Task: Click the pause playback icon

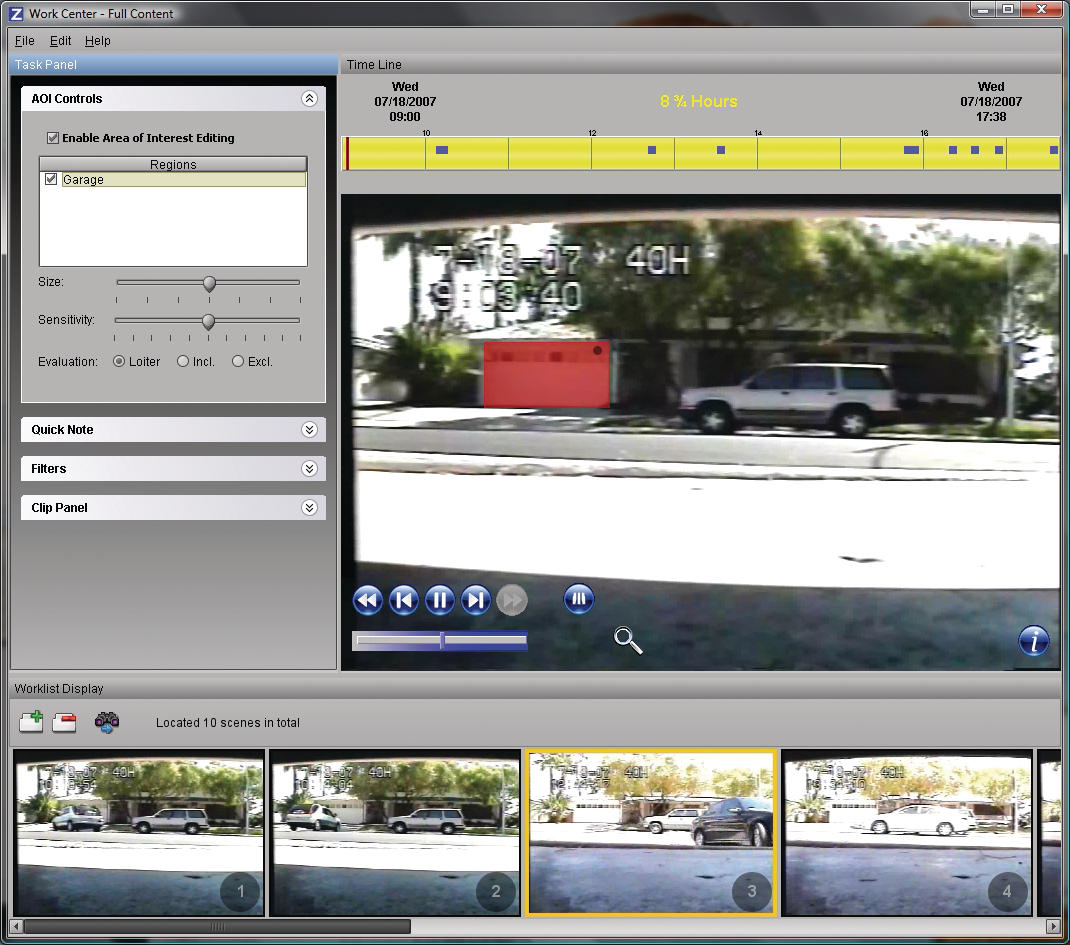Action: click(x=439, y=599)
